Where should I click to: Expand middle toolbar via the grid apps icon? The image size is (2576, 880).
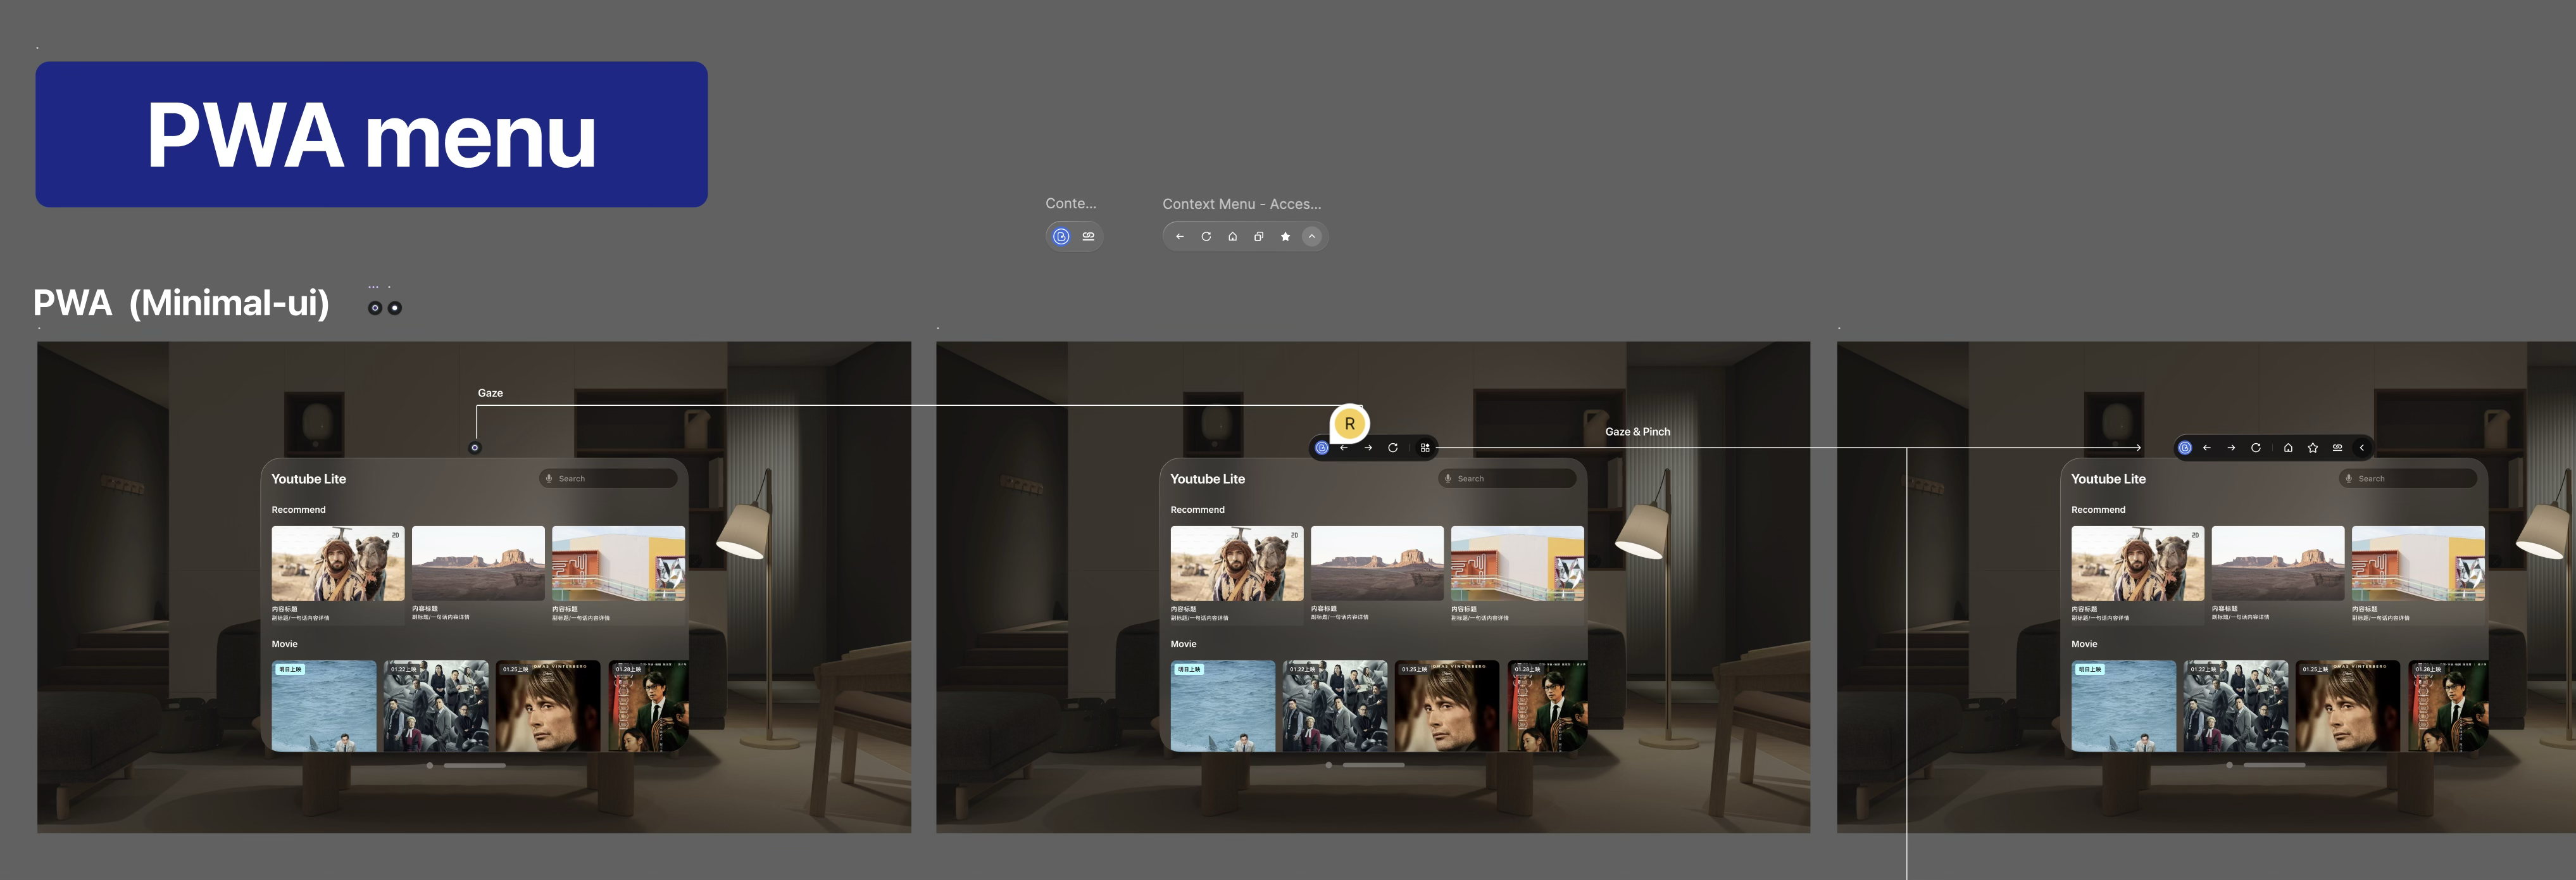click(x=1424, y=448)
